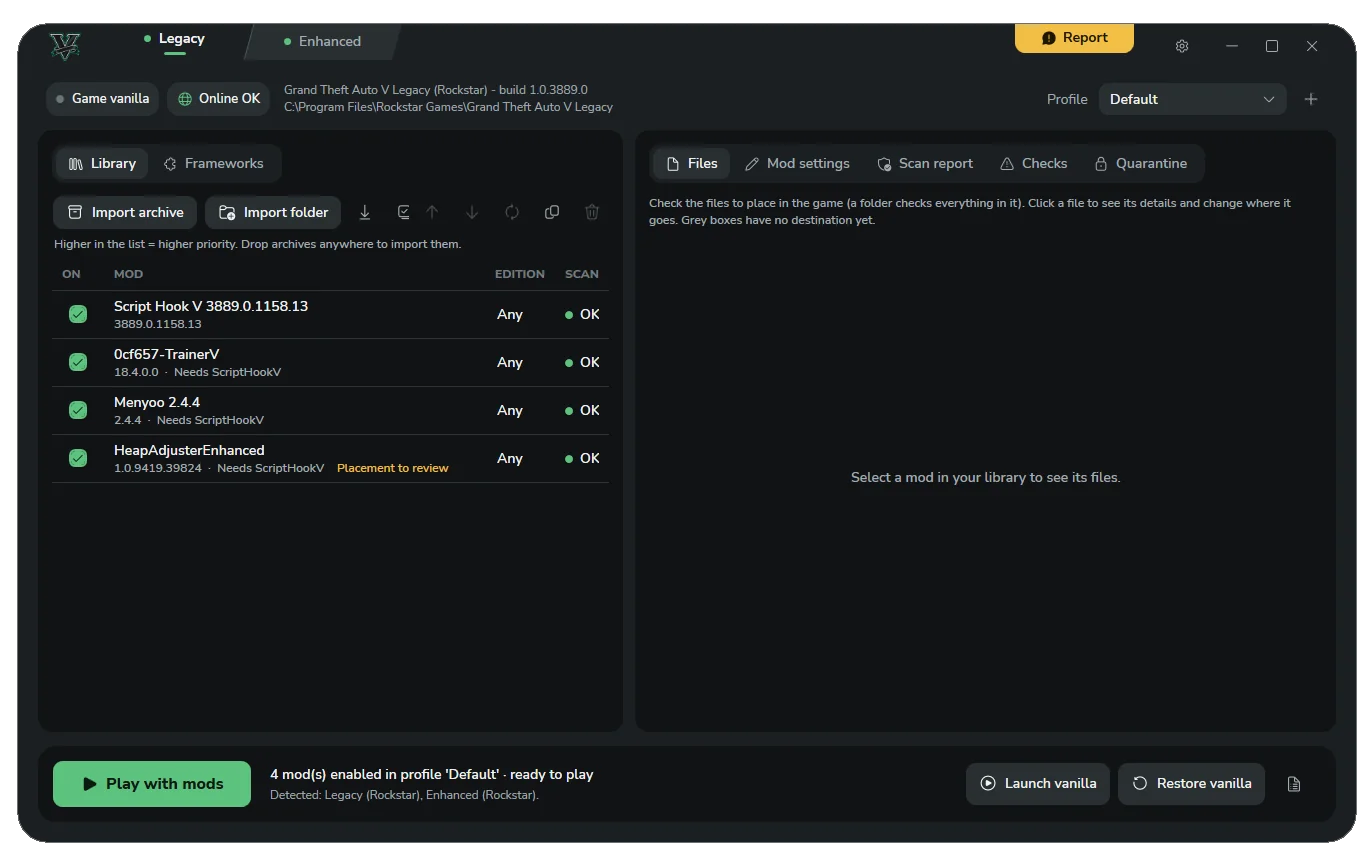Open the Quarantine tab
1358x858 pixels.
[x=1141, y=163]
